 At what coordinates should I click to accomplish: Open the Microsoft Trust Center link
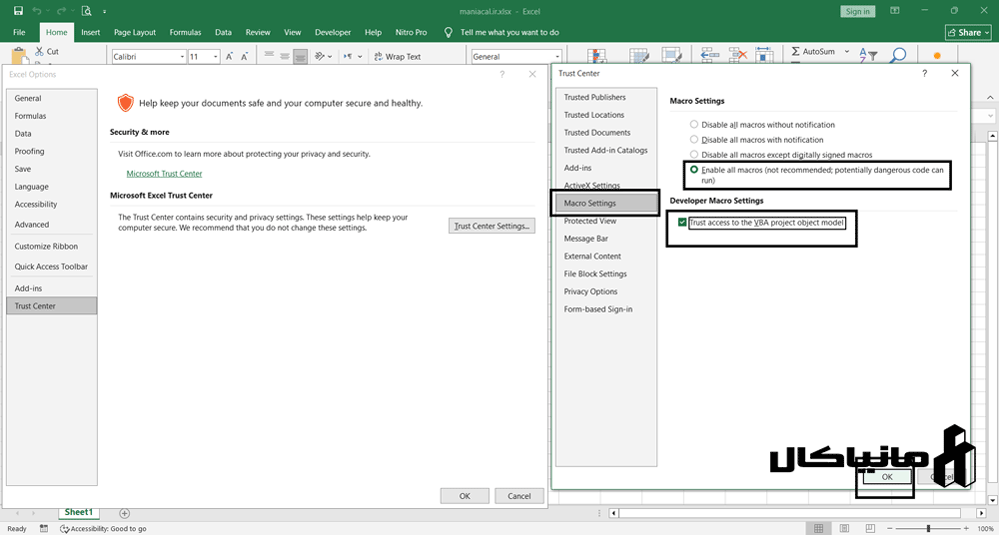pos(164,174)
